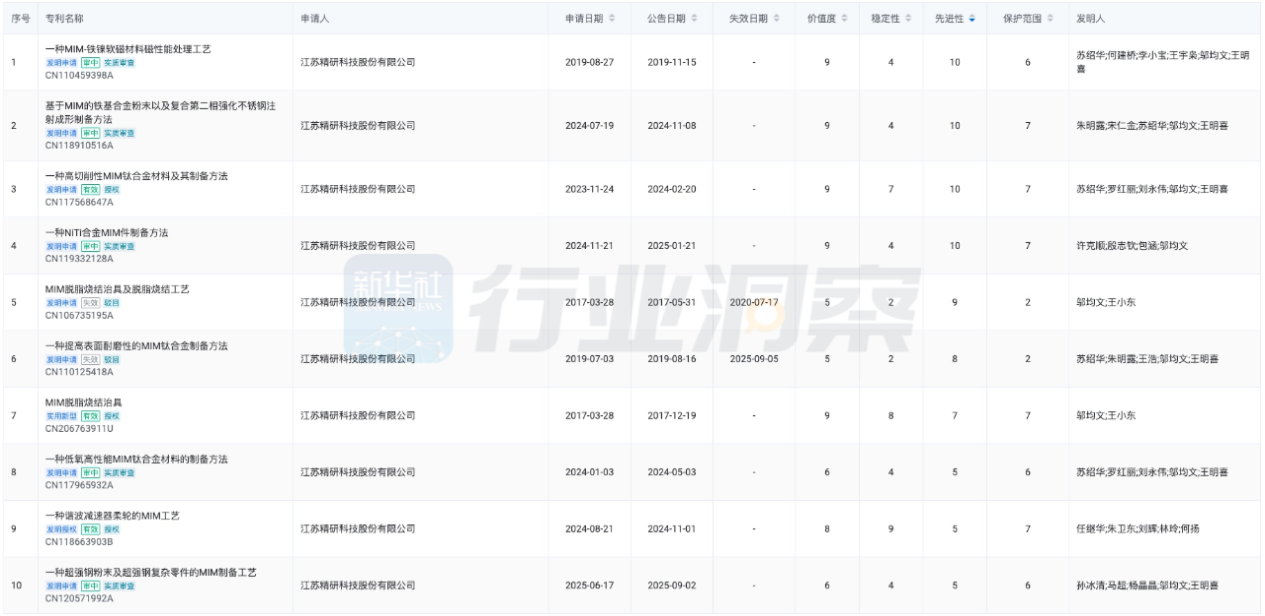Click the 驳回 tag in row 6
The height and width of the screenshot is (616, 1265).
pyautogui.click(x=112, y=359)
